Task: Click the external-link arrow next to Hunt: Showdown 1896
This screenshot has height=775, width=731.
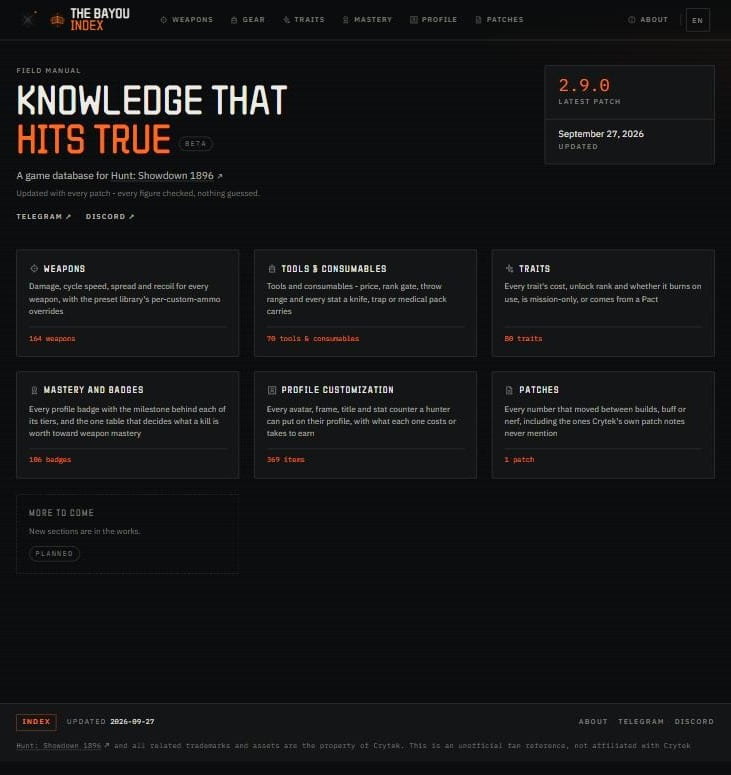Action: (220, 176)
